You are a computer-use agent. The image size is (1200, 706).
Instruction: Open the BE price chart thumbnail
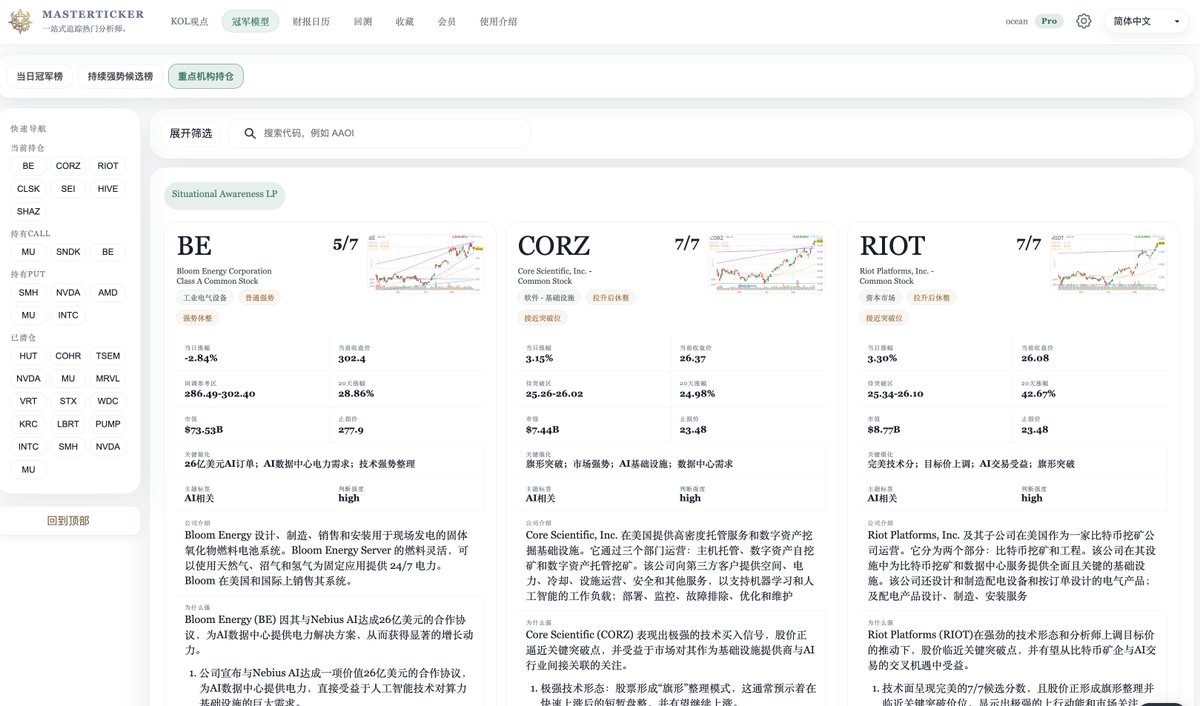point(424,262)
